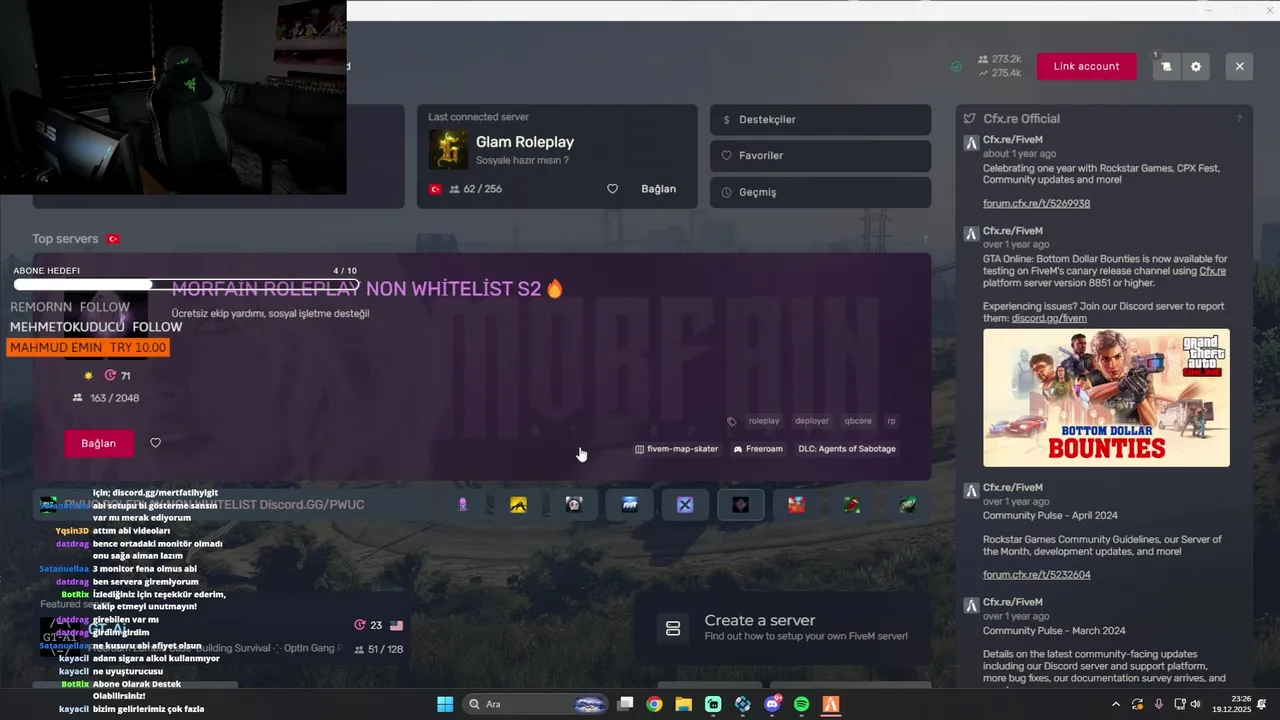Select the skull face server icon
This screenshot has width=1280, height=720.
[573, 505]
